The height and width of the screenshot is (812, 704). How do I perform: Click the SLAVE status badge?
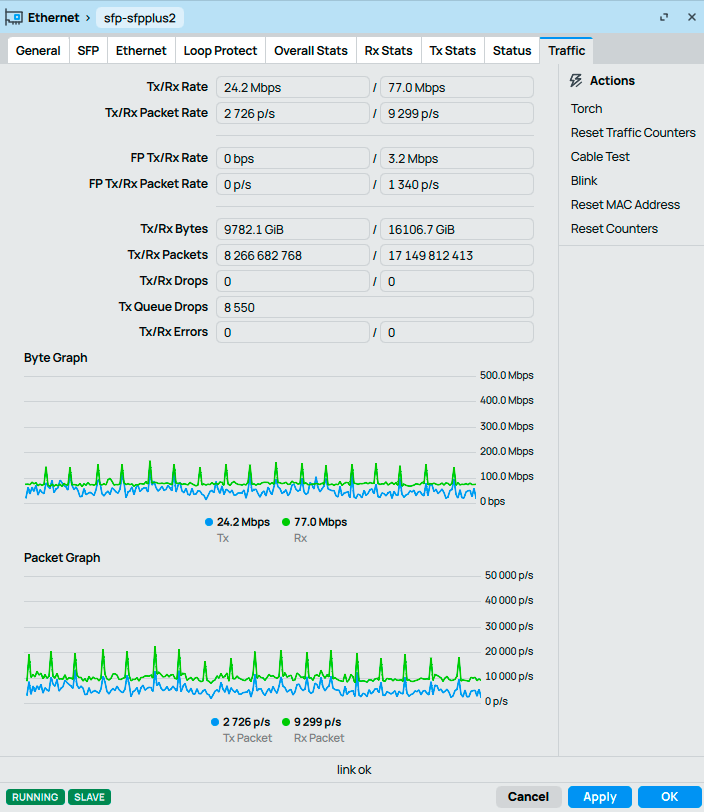(90, 797)
